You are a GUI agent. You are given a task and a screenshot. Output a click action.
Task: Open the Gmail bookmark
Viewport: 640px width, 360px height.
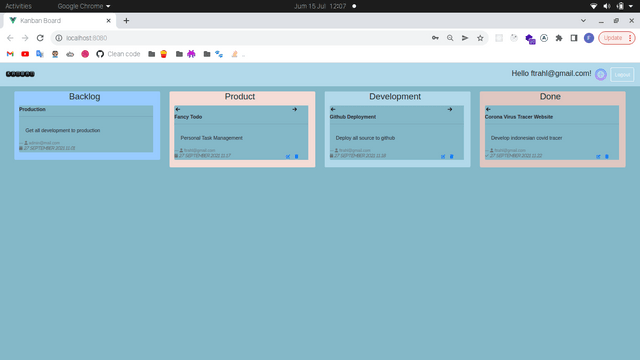(x=10, y=54)
